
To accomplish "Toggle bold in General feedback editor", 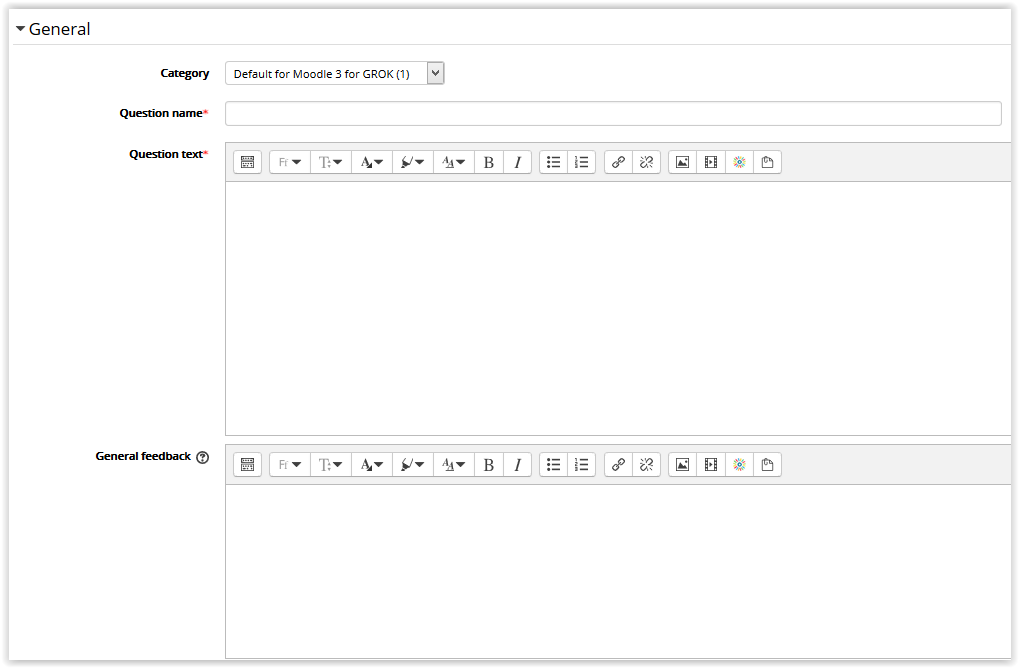I will (489, 465).
